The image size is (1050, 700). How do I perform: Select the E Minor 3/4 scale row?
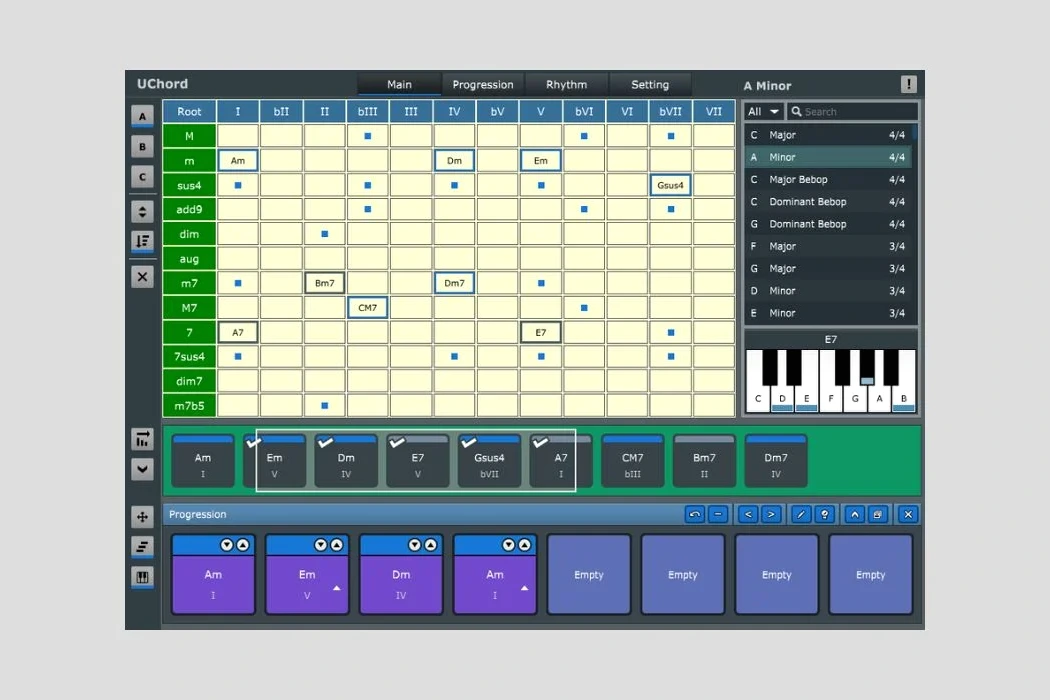tap(828, 313)
